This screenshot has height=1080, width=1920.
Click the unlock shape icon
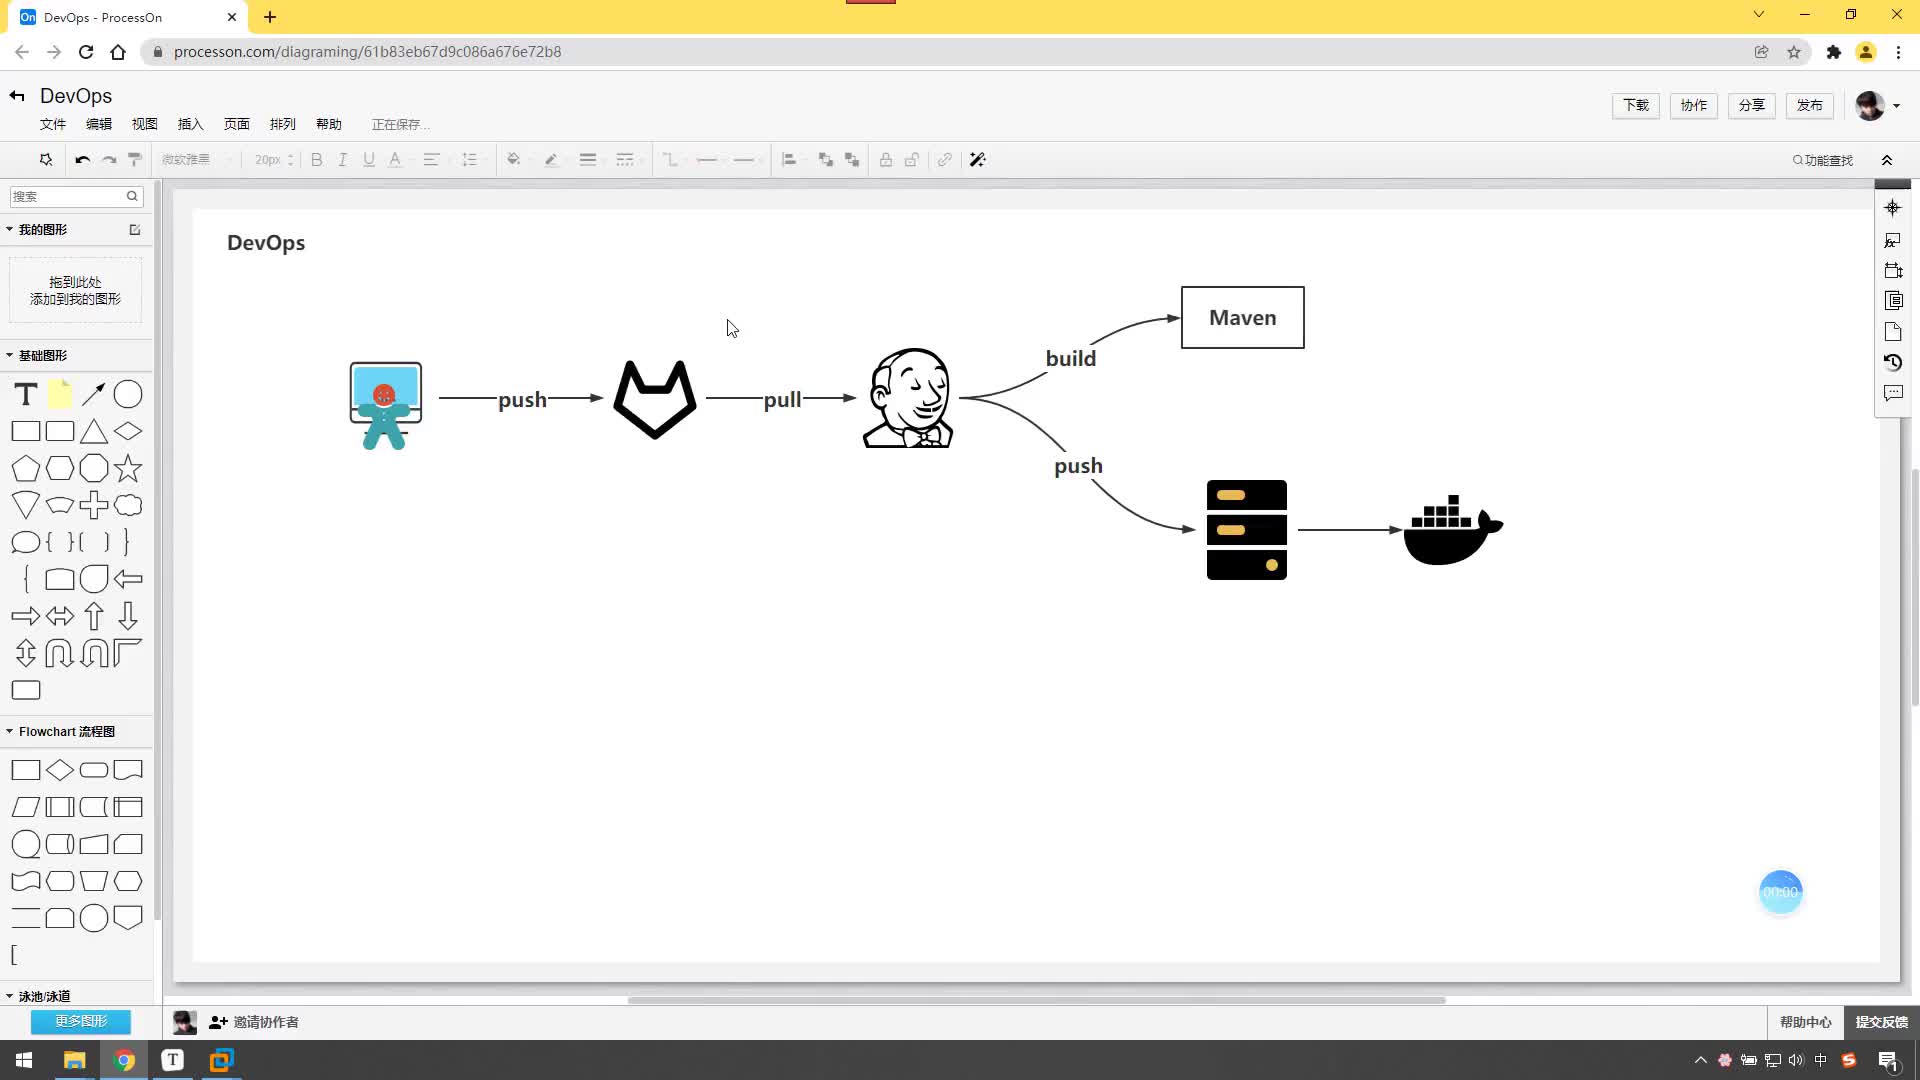pos(912,160)
